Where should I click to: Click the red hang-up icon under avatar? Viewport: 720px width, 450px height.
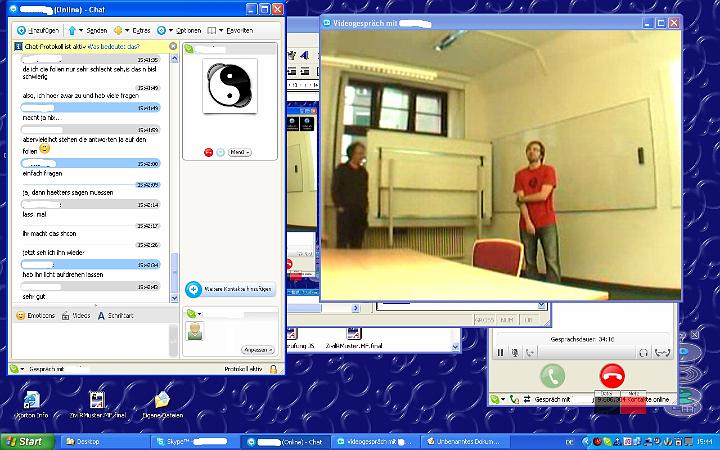[x=208, y=152]
